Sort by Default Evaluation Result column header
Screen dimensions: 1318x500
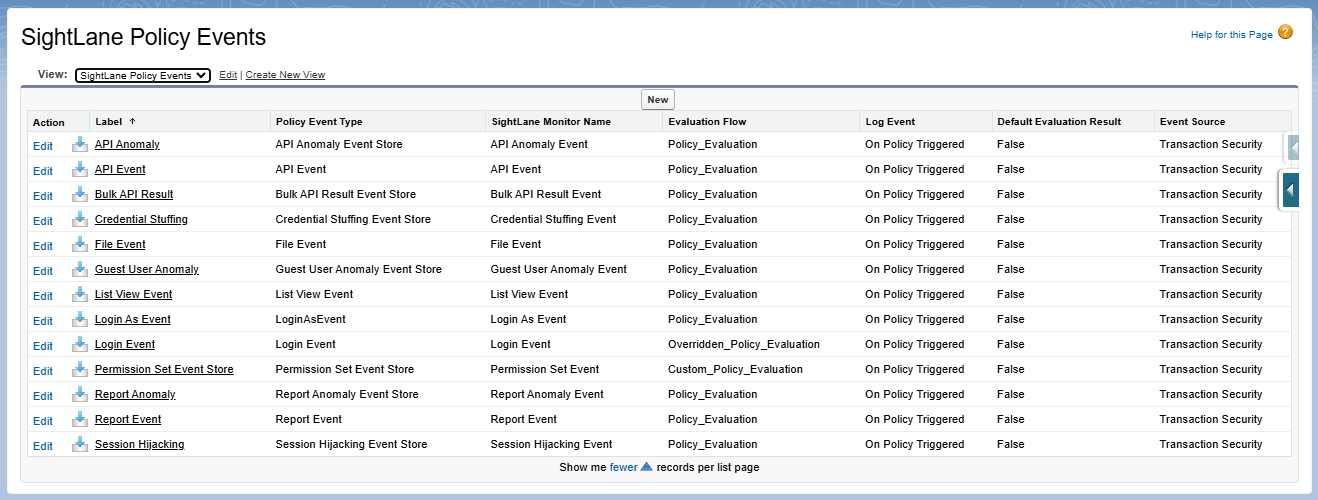(x=1059, y=122)
